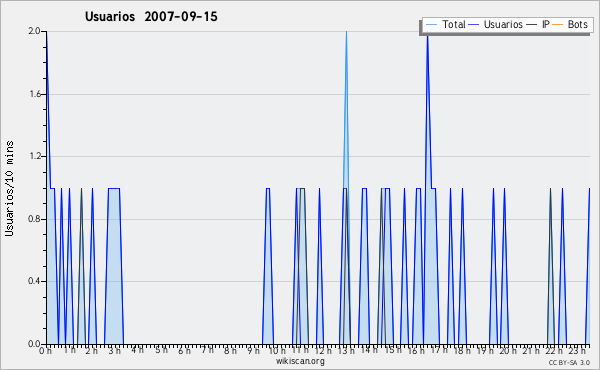The width and height of the screenshot is (600, 370).
Task: Click the '1.6' y-axis value
Action: pyautogui.click(x=34, y=94)
